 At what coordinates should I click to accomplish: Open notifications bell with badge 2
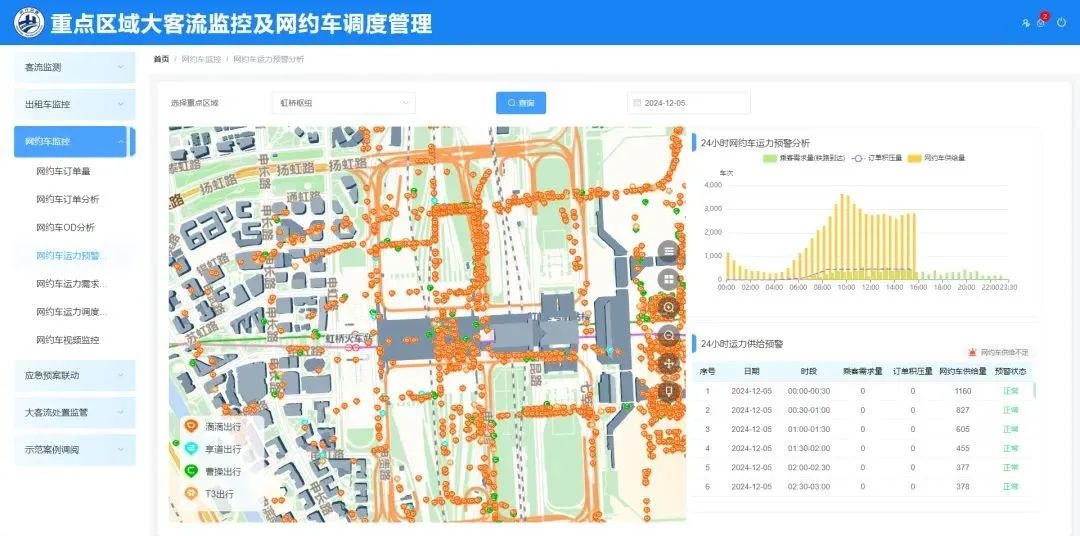coord(1041,22)
